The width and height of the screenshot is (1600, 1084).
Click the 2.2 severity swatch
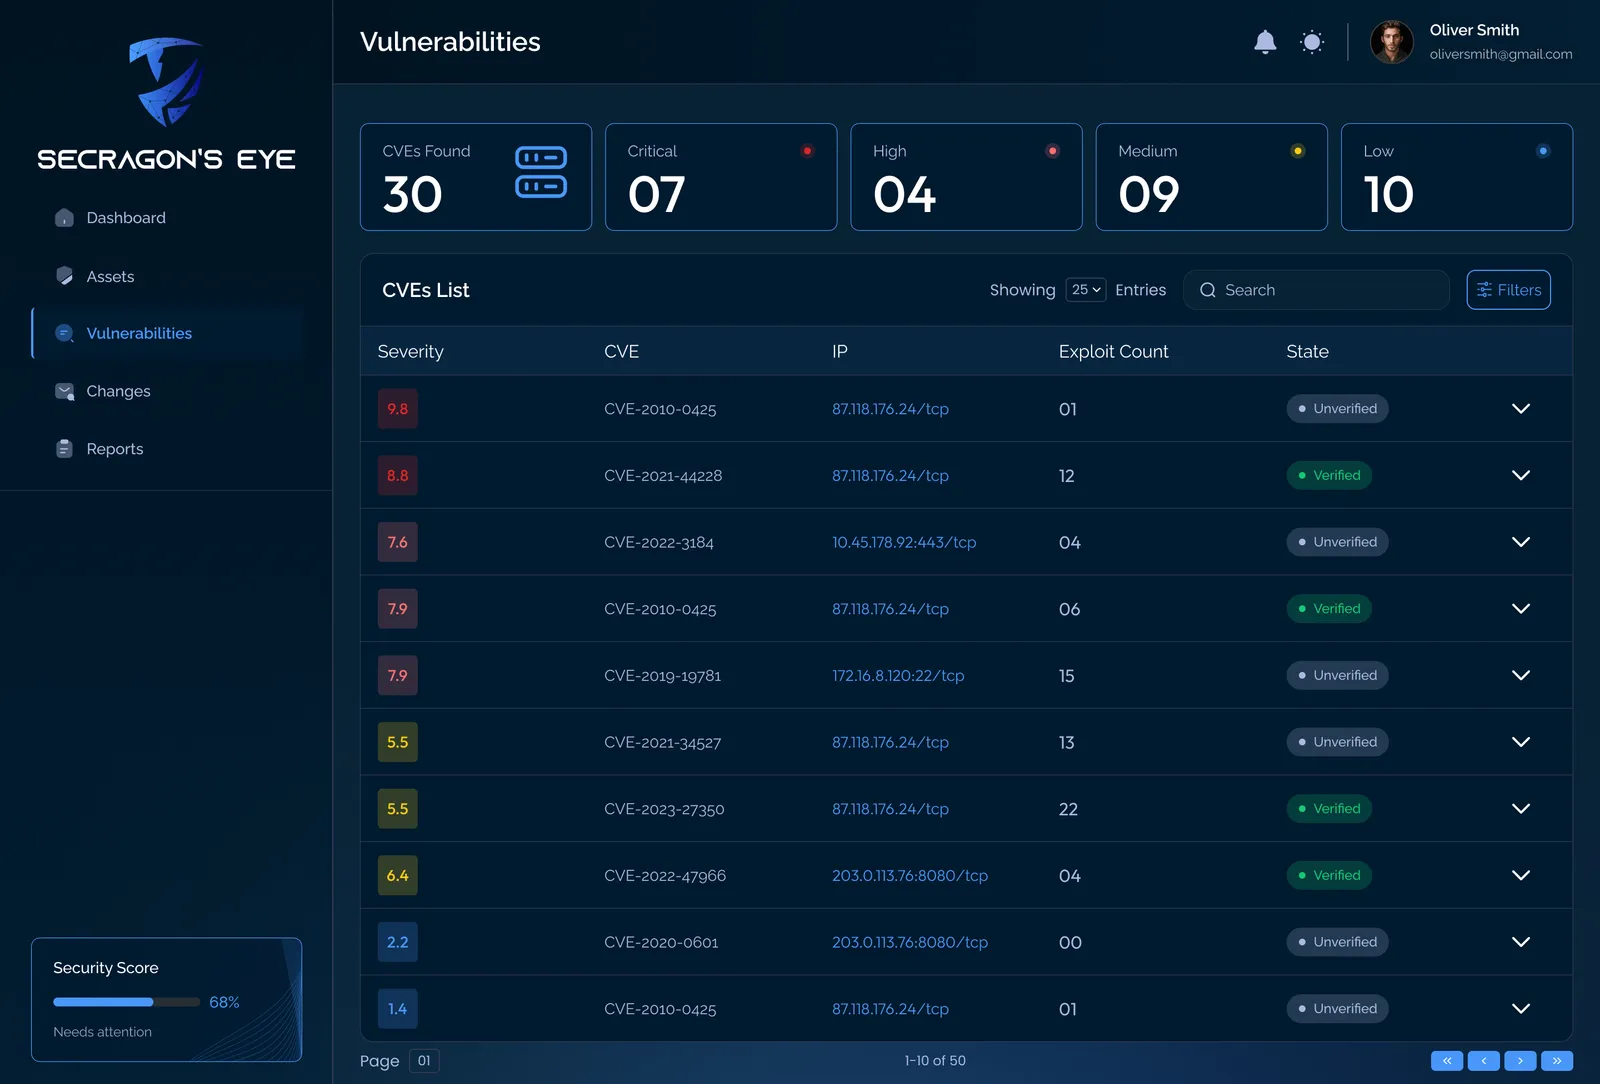pyautogui.click(x=398, y=942)
